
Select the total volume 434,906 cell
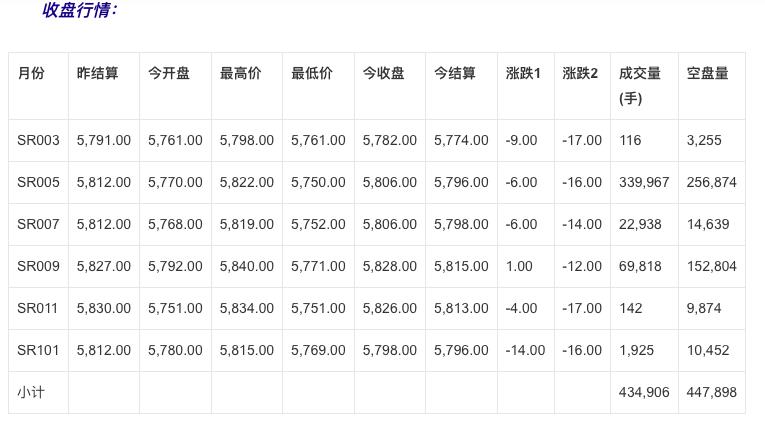[644, 393]
